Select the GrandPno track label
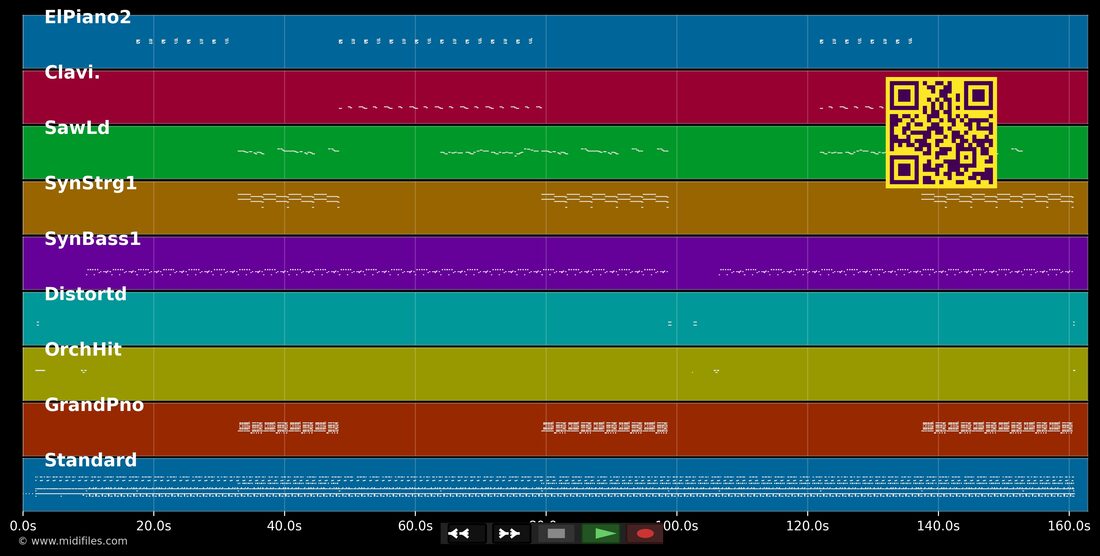The height and width of the screenshot is (556, 1100). pos(94,405)
